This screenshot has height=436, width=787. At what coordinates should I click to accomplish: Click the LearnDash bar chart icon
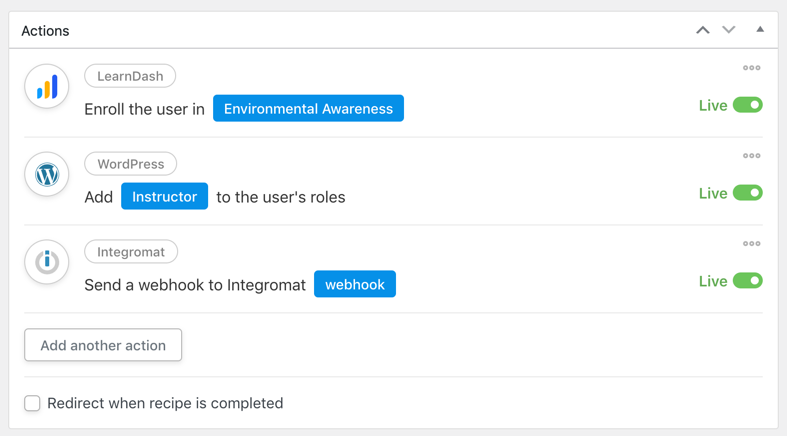click(47, 87)
